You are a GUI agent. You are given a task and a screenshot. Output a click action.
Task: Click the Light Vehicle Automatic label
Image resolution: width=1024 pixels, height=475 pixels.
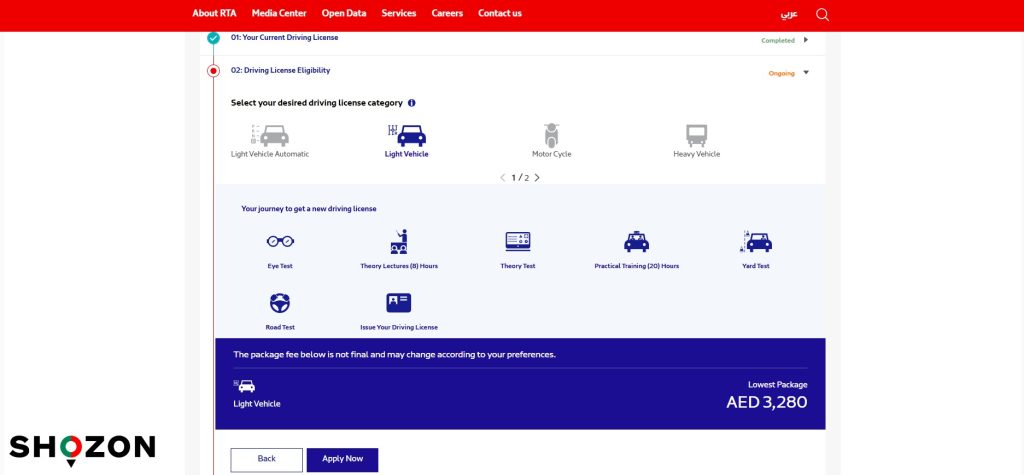270,154
